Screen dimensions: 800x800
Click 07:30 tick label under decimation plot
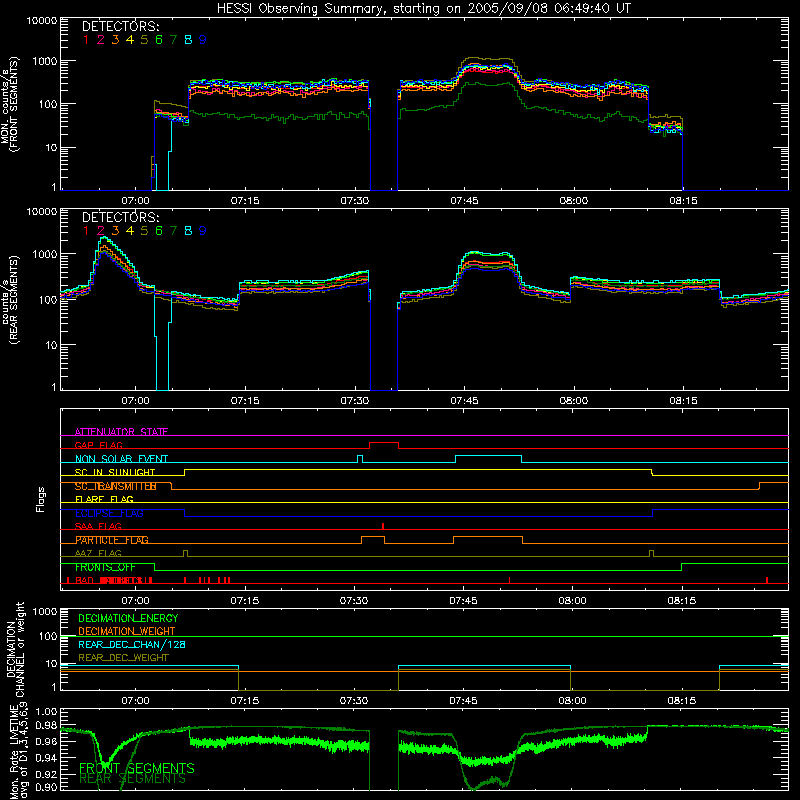tap(354, 701)
